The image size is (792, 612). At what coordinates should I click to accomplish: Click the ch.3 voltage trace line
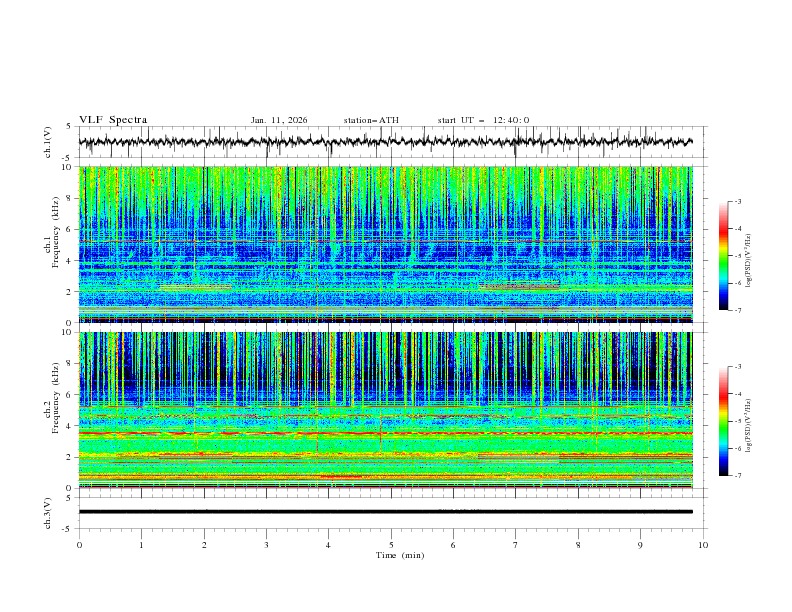385,512
